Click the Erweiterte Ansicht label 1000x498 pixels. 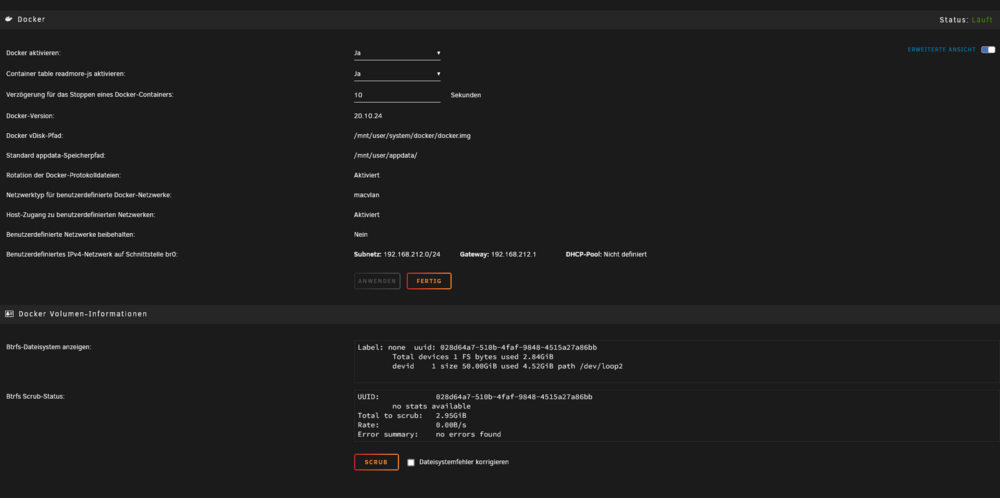pos(941,50)
